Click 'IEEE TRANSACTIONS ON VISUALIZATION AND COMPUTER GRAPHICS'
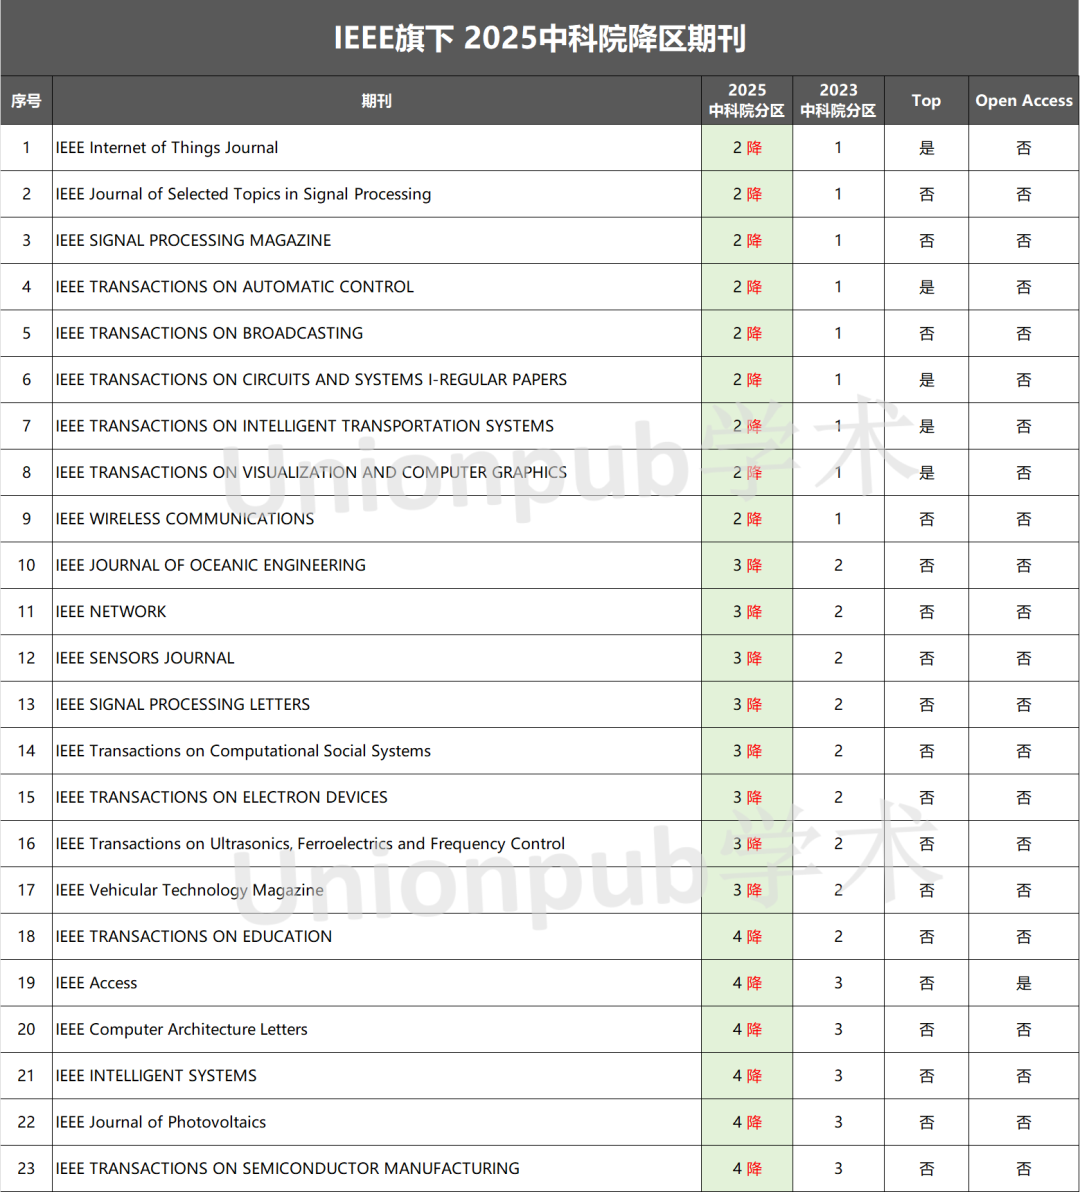This screenshot has height=1192, width=1080. point(311,472)
